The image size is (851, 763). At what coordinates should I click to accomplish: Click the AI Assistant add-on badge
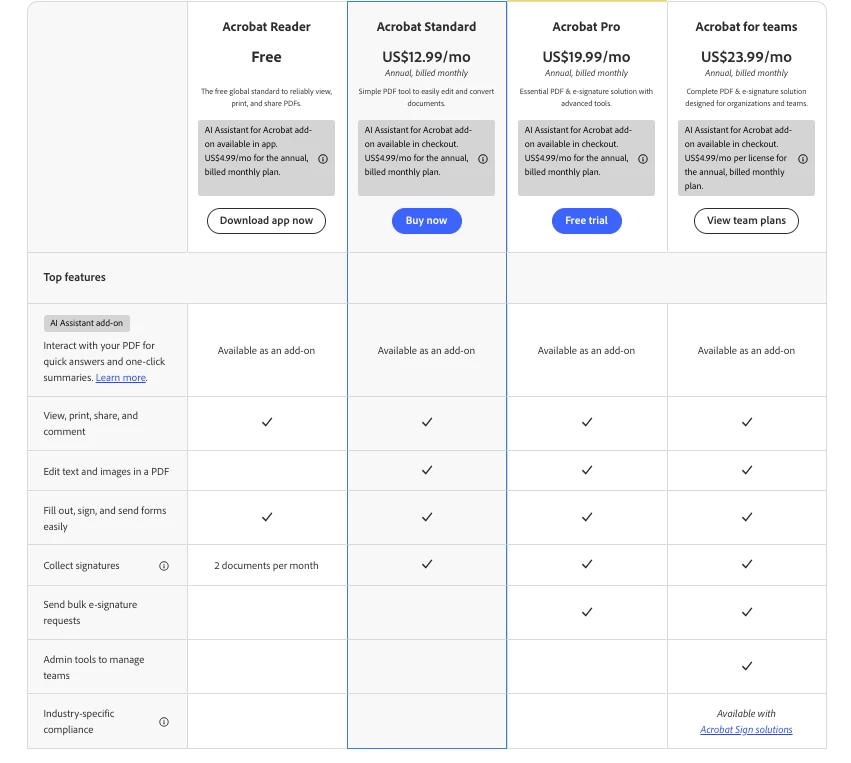pos(87,323)
